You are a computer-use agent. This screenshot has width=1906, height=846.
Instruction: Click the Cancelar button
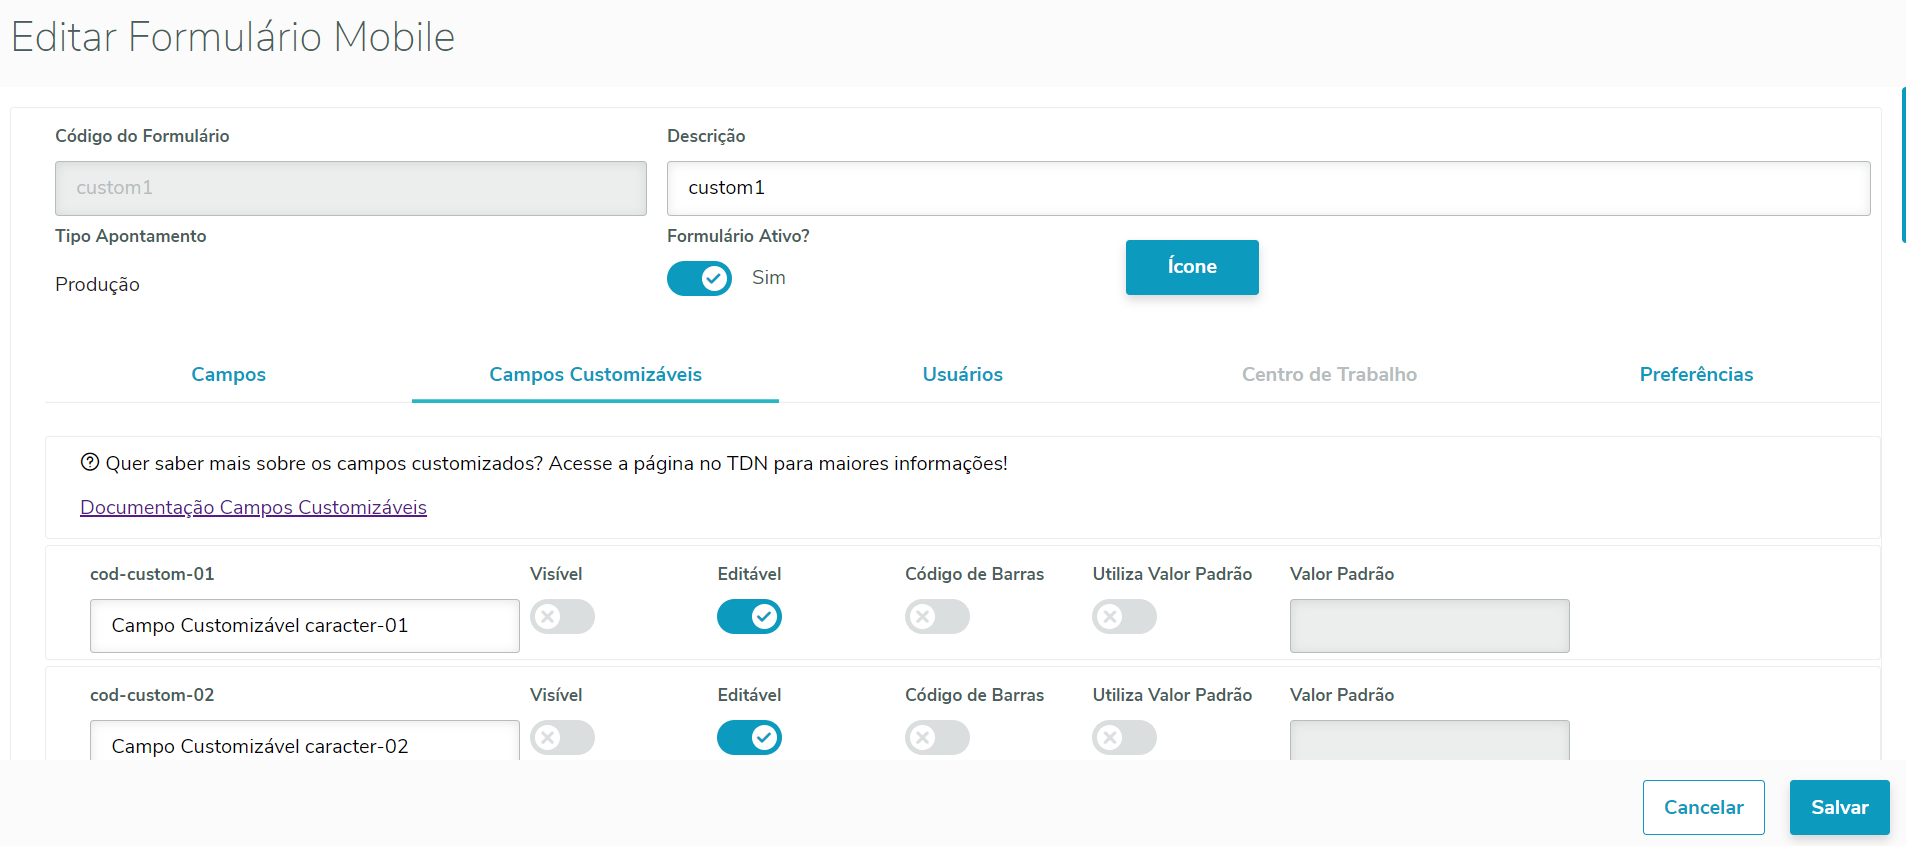click(1703, 807)
